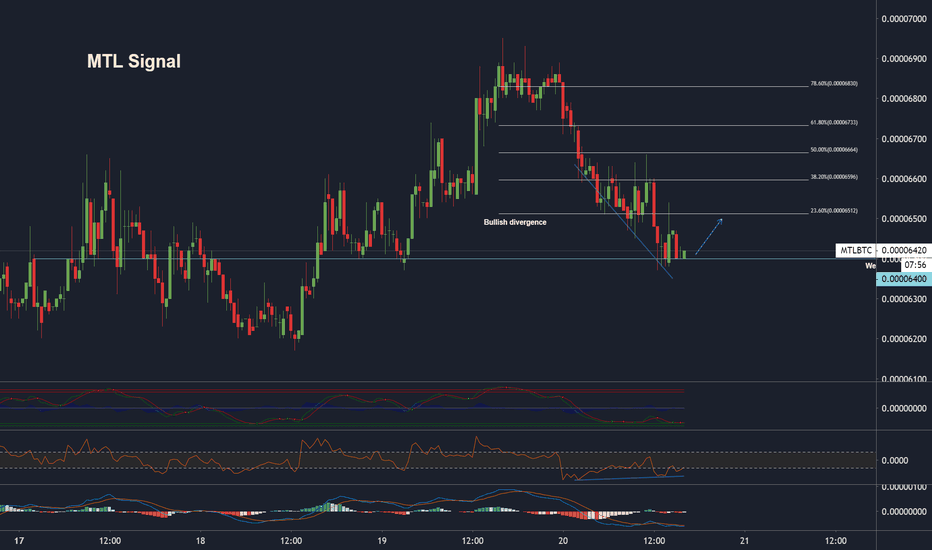Click 0.00006600 on the price scale
Image resolution: width=932 pixels, height=550 pixels.
(x=903, y=179)
